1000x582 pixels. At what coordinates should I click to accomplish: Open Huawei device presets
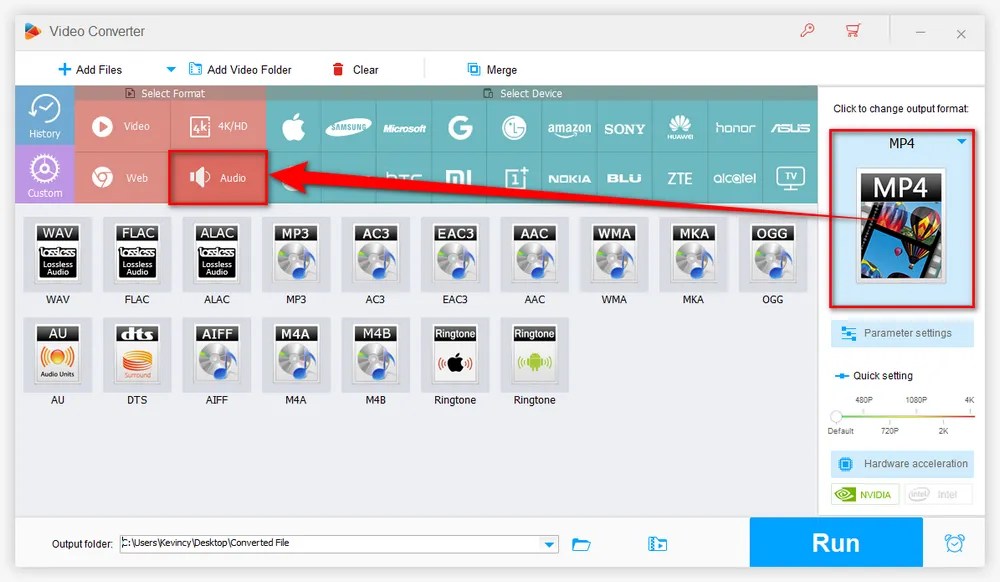tap(680, 127)
